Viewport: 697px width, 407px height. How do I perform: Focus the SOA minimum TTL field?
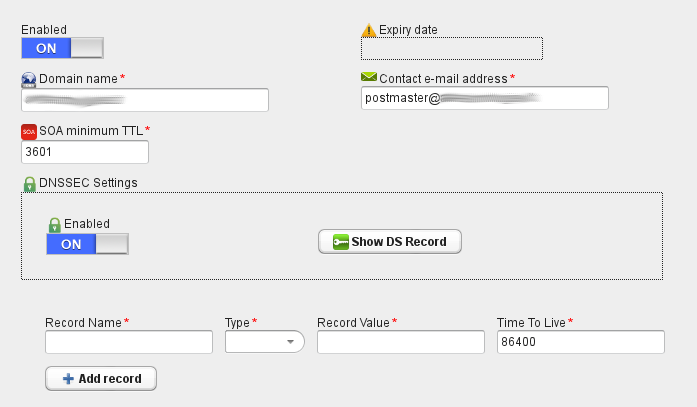(x=85, y=152)
